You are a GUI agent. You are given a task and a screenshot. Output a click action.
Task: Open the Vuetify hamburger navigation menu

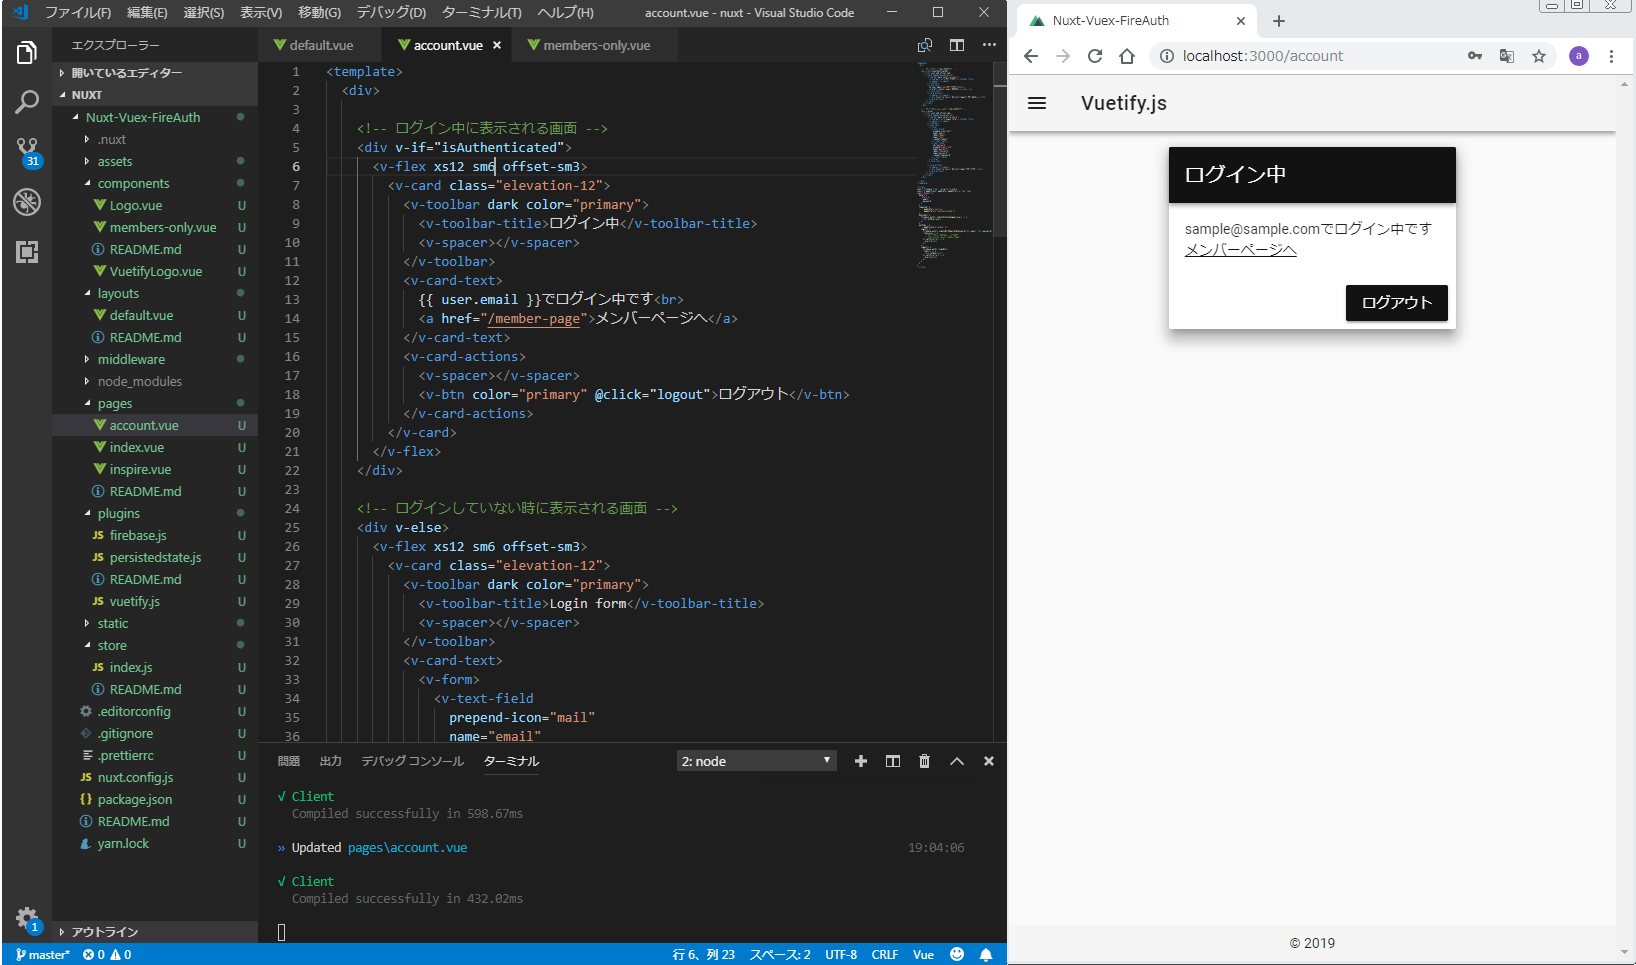tap(1037, 103)
